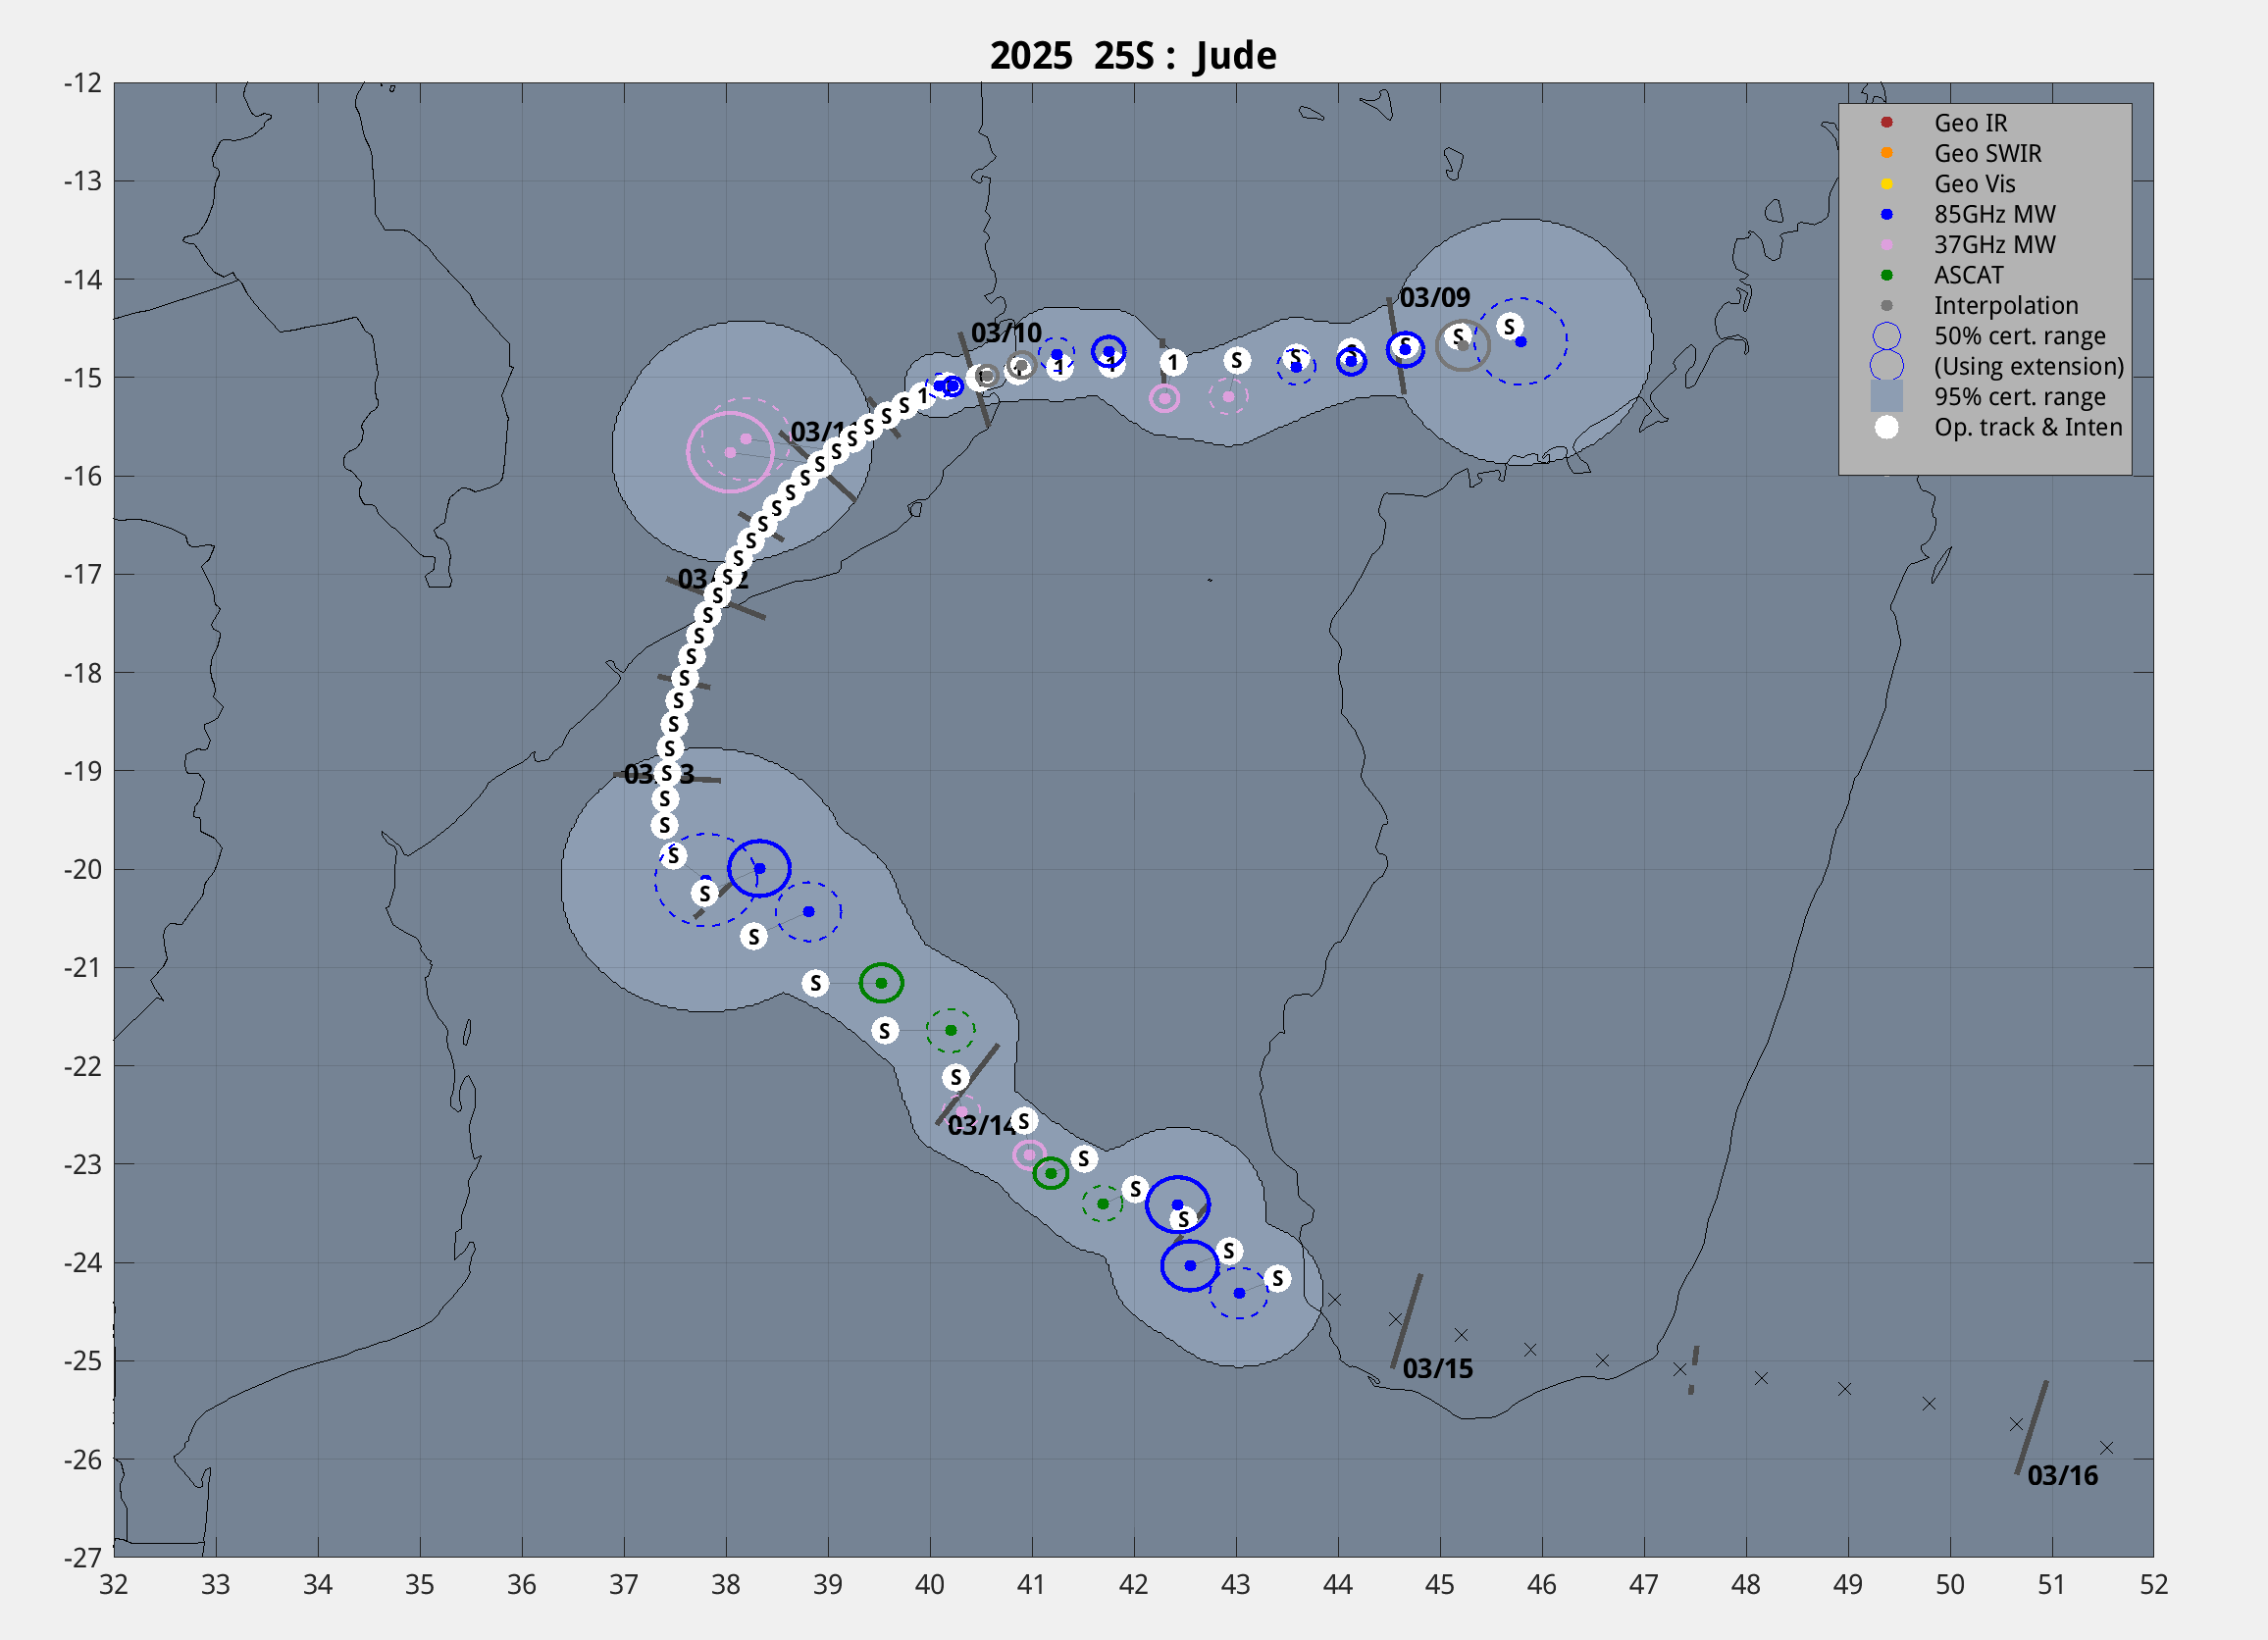Viewport: 2268px width, 1640px height.
Task: Click the gray Interpolation legend dot
Action: (x=1886, y=305)
